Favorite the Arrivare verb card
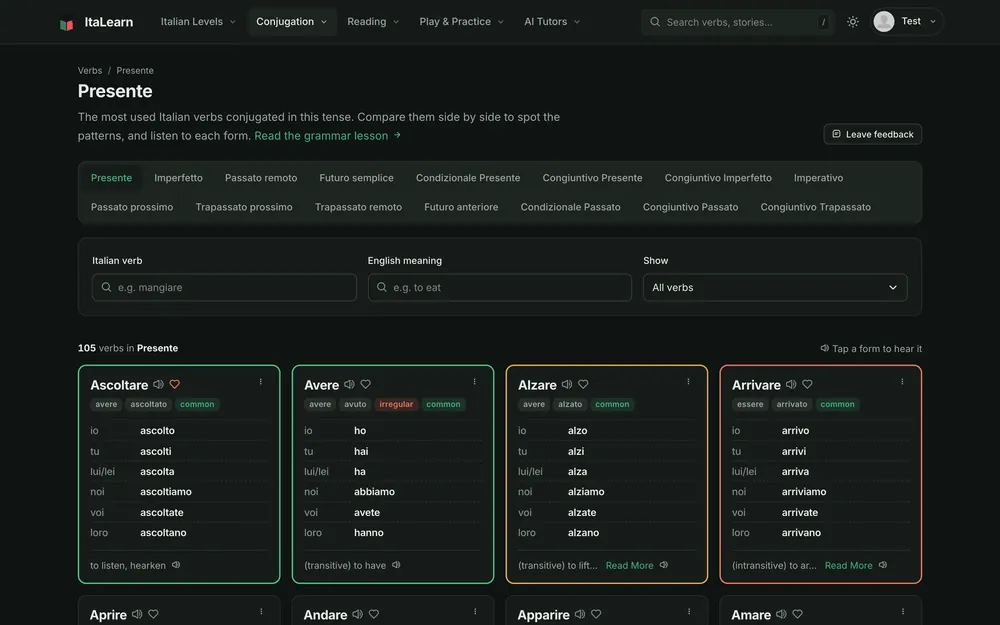 tap(807, 385)
